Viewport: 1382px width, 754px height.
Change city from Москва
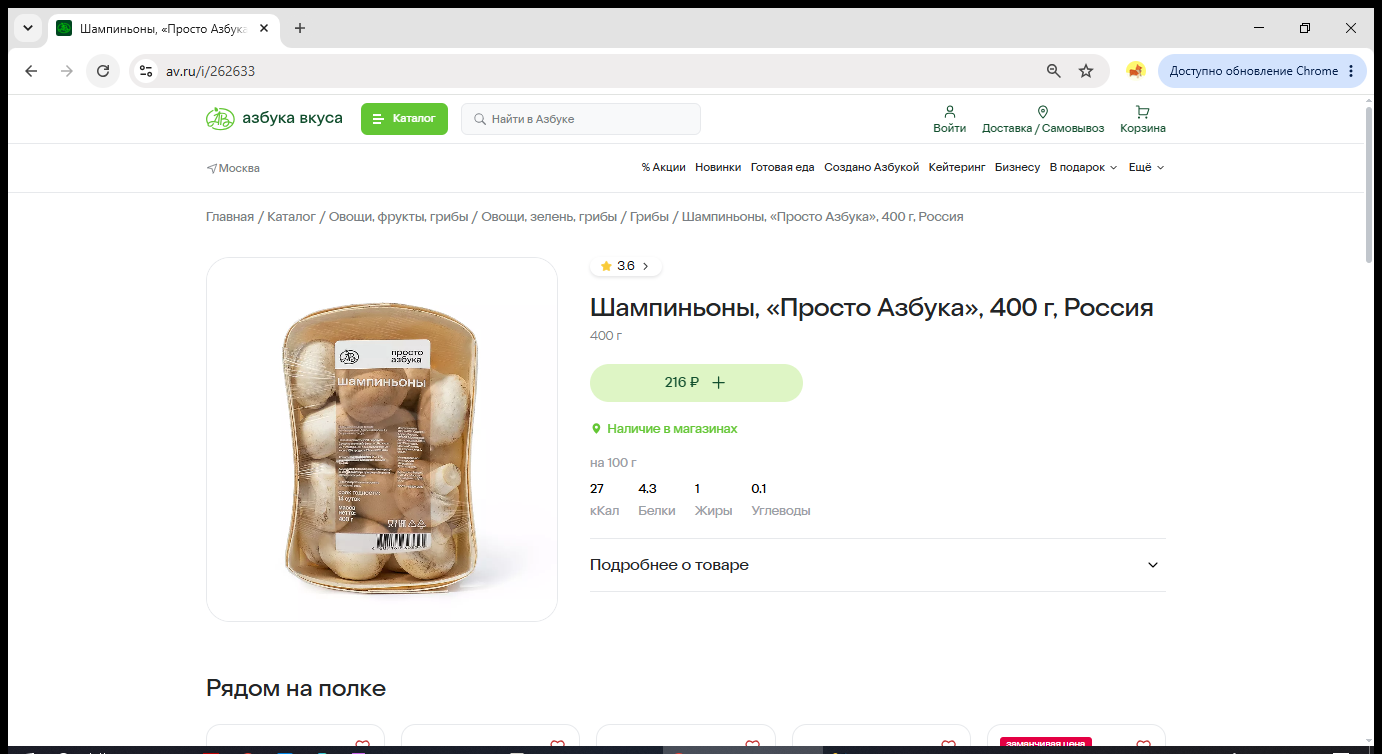233,168
